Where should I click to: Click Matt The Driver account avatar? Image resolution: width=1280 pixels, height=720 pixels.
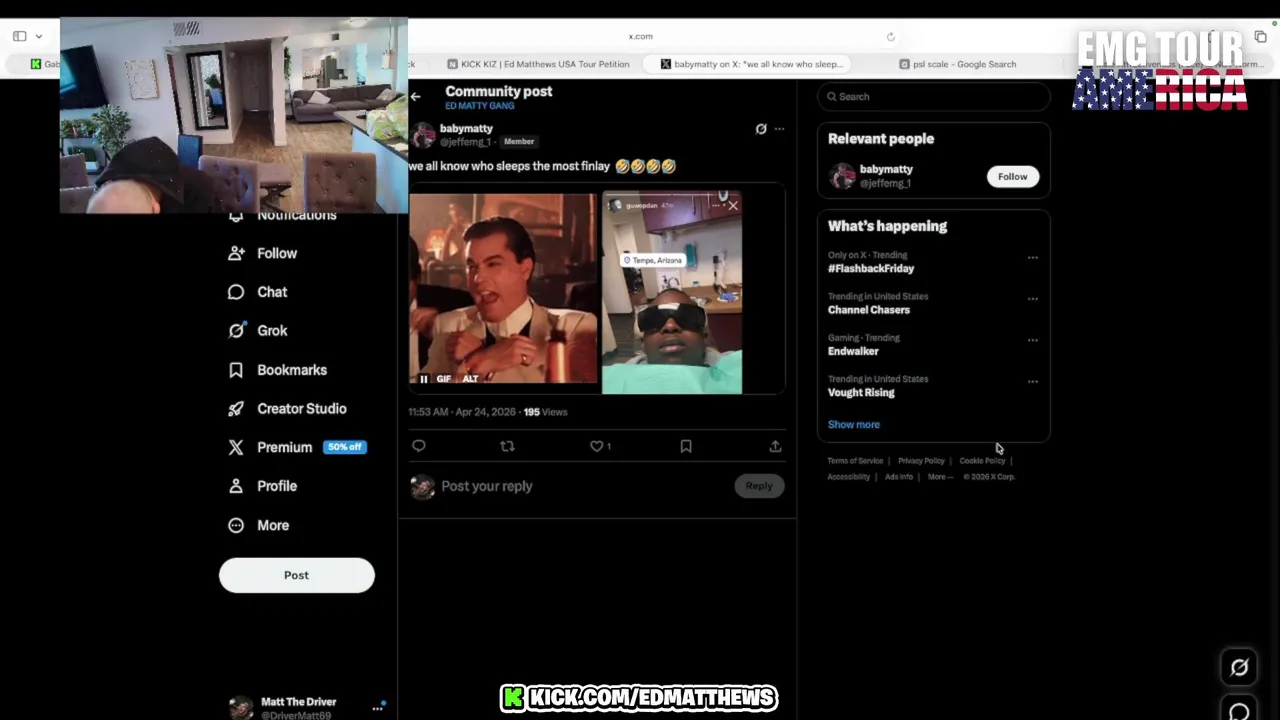point(241,708)
